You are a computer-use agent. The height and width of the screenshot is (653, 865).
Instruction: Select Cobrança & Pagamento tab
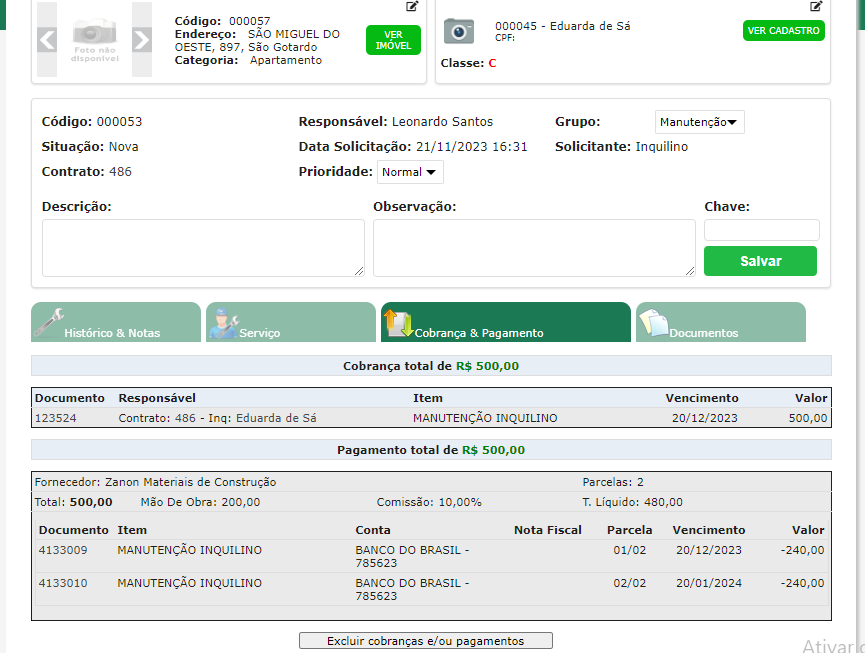[506, 322]
